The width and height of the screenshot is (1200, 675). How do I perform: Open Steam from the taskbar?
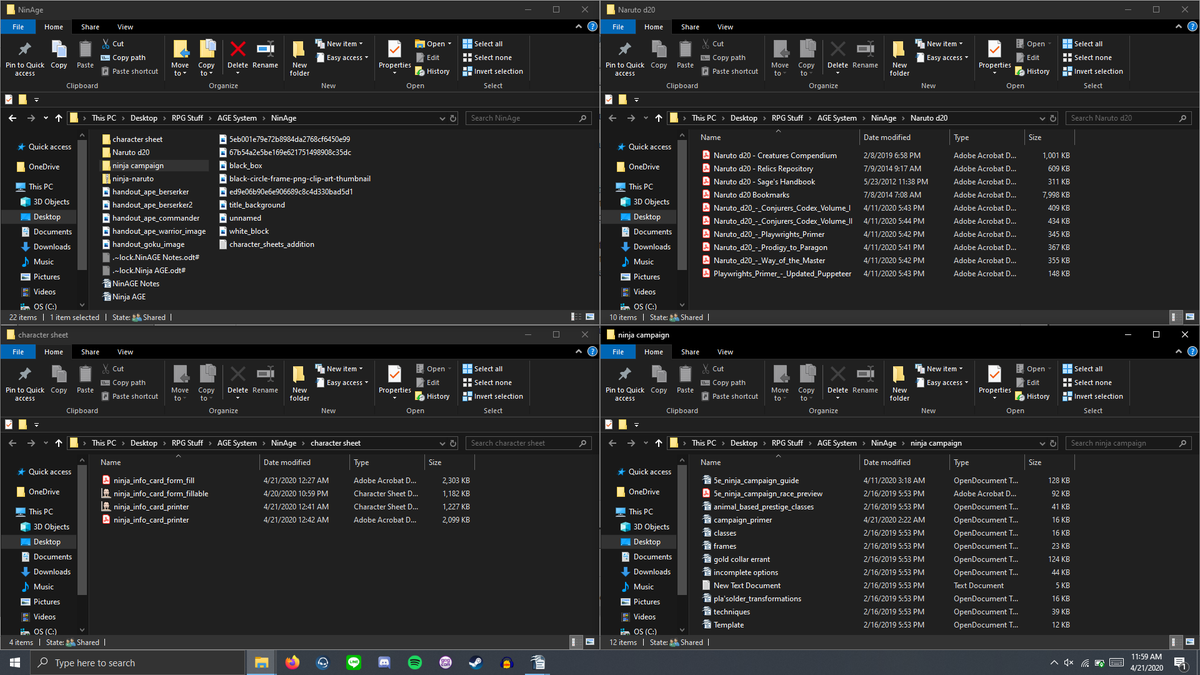pos(476,662)
